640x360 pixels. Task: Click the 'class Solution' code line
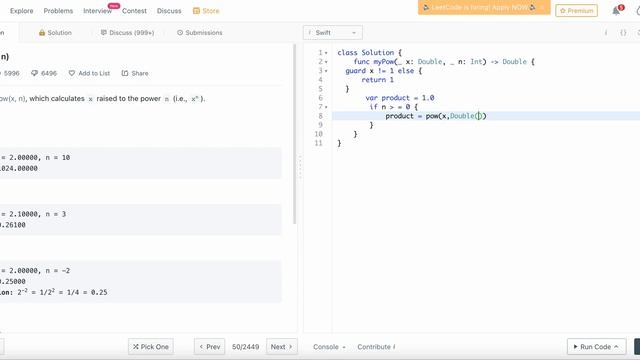[369, 53]
